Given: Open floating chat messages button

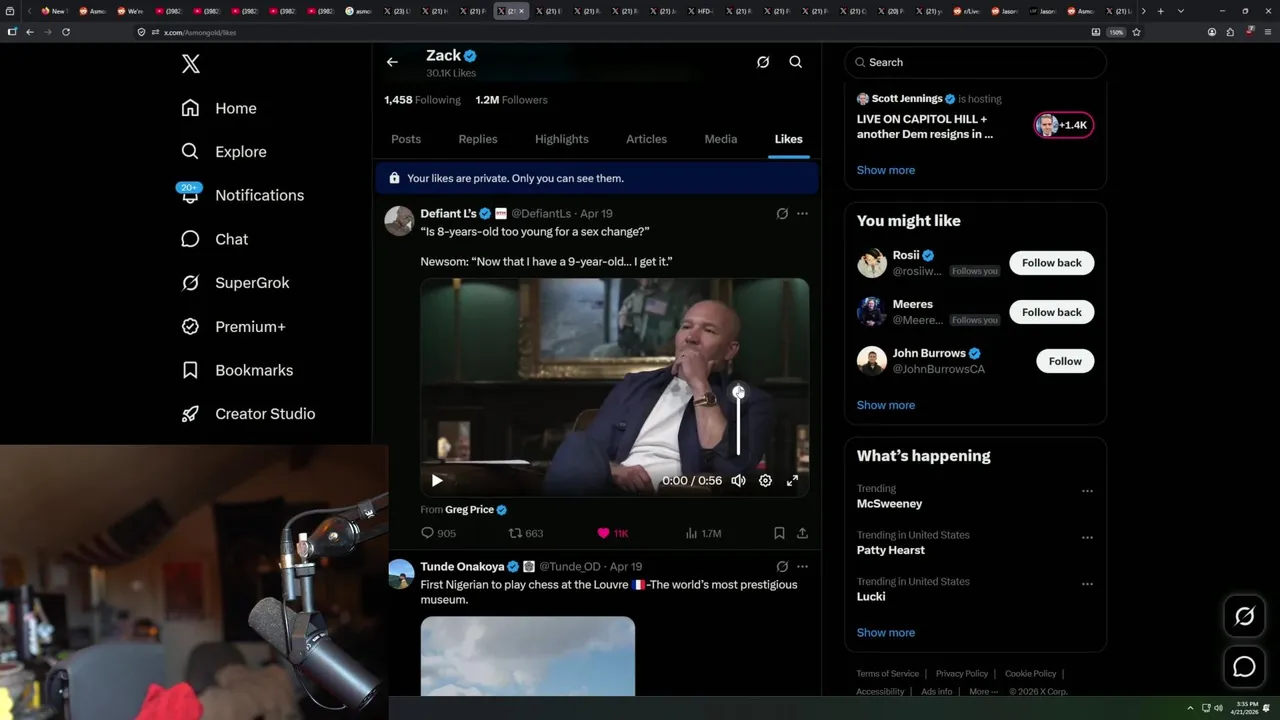Looking at the screenshot, I should [x=1244, y=666].
